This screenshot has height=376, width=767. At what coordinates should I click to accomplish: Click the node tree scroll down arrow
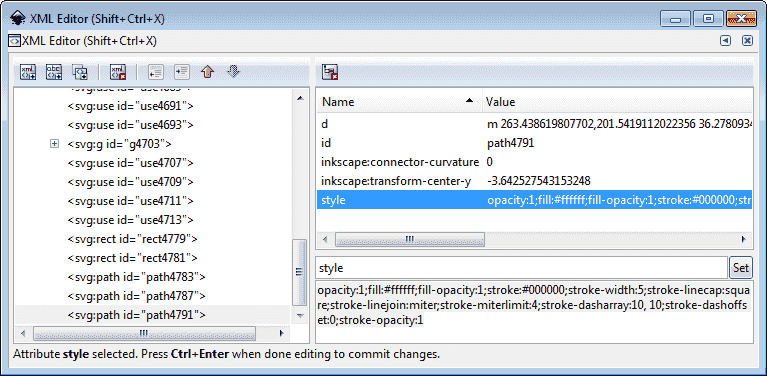pos(300,316)
